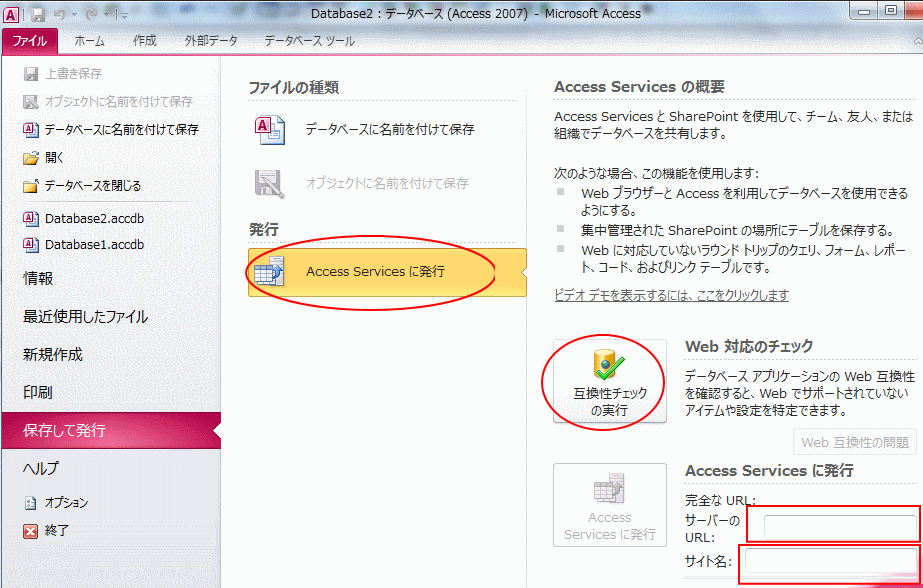Select 最近使用したファイル in the sidebar
The image size is (923, 588).
85,317
